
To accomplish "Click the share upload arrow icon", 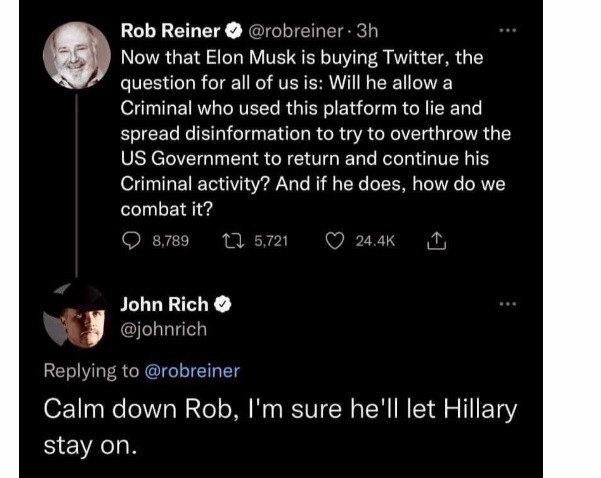I will pos(434,240).
